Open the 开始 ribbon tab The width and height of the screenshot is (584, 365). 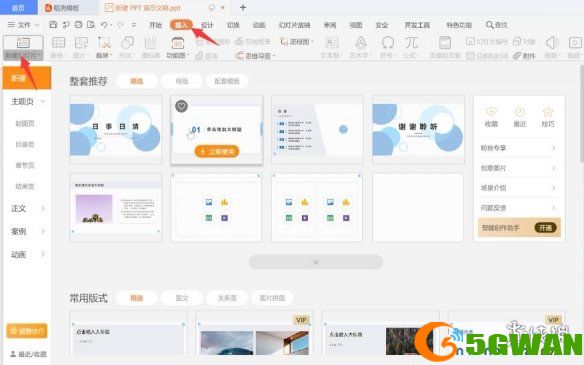[155, 25]
